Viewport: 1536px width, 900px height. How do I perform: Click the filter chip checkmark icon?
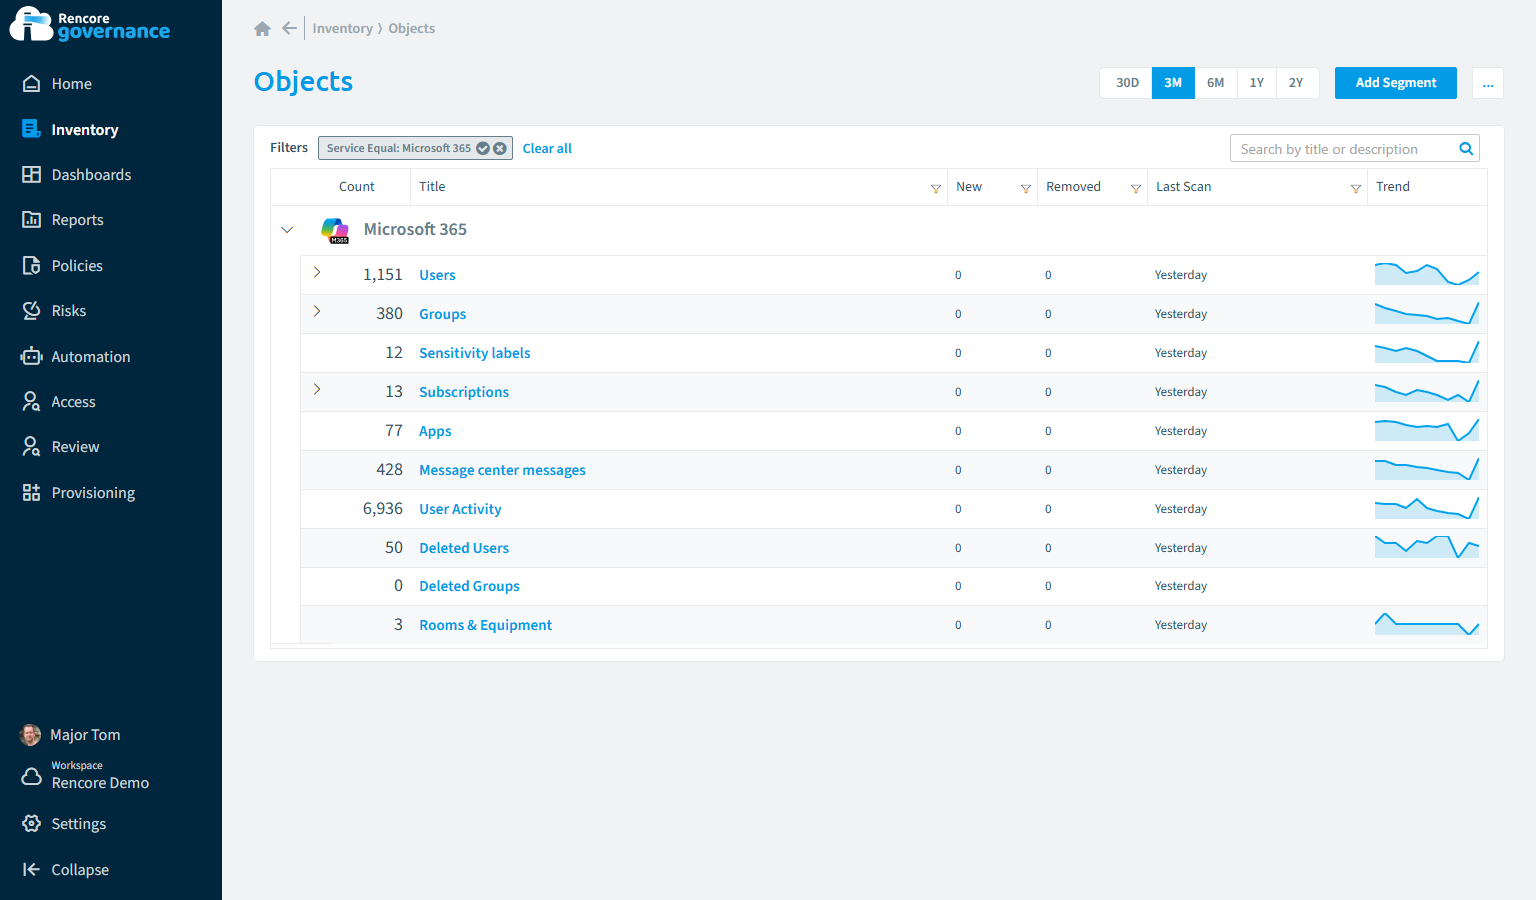[x=483, y=148]
